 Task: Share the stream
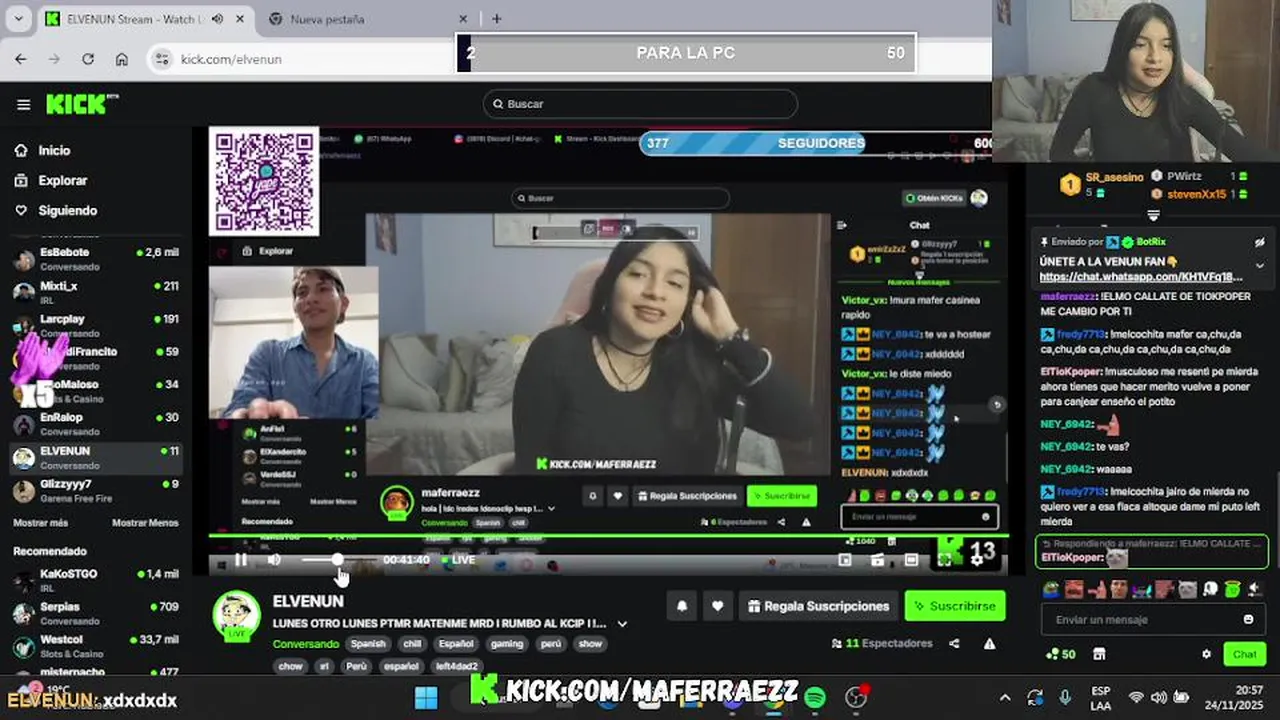(954, 644)
